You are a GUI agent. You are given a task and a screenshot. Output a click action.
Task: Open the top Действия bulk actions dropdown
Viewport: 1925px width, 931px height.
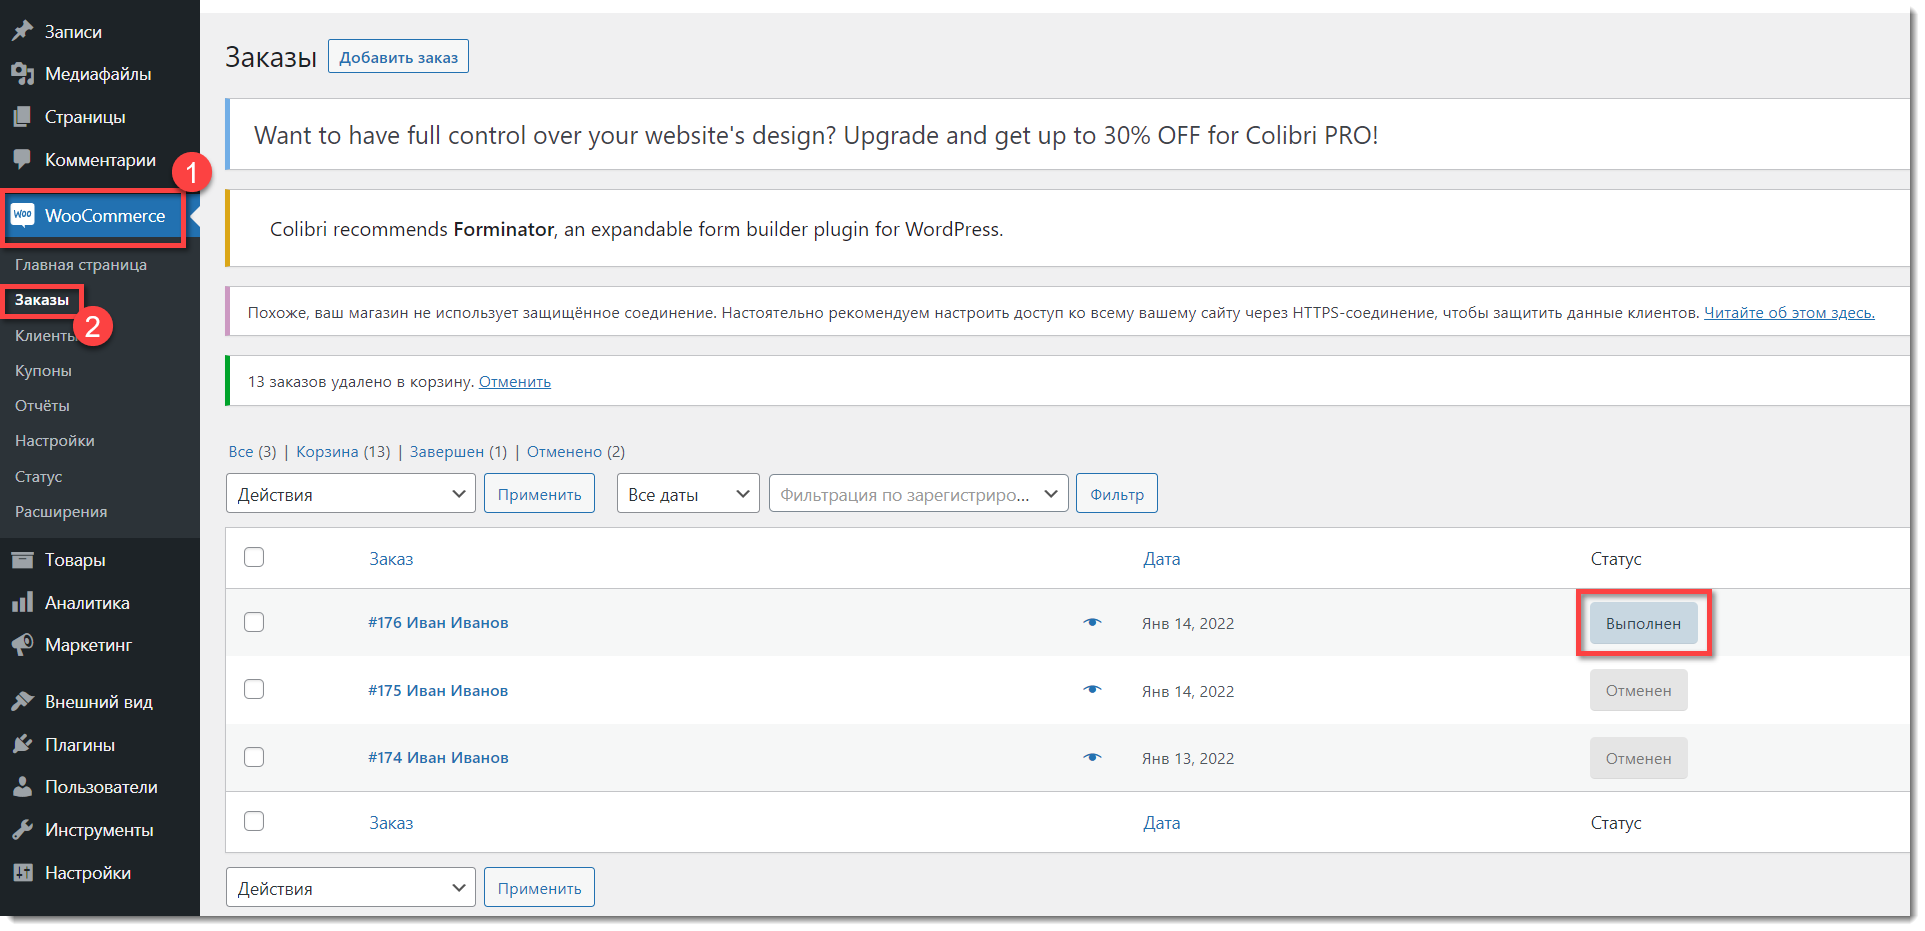(x=351, y=494)
